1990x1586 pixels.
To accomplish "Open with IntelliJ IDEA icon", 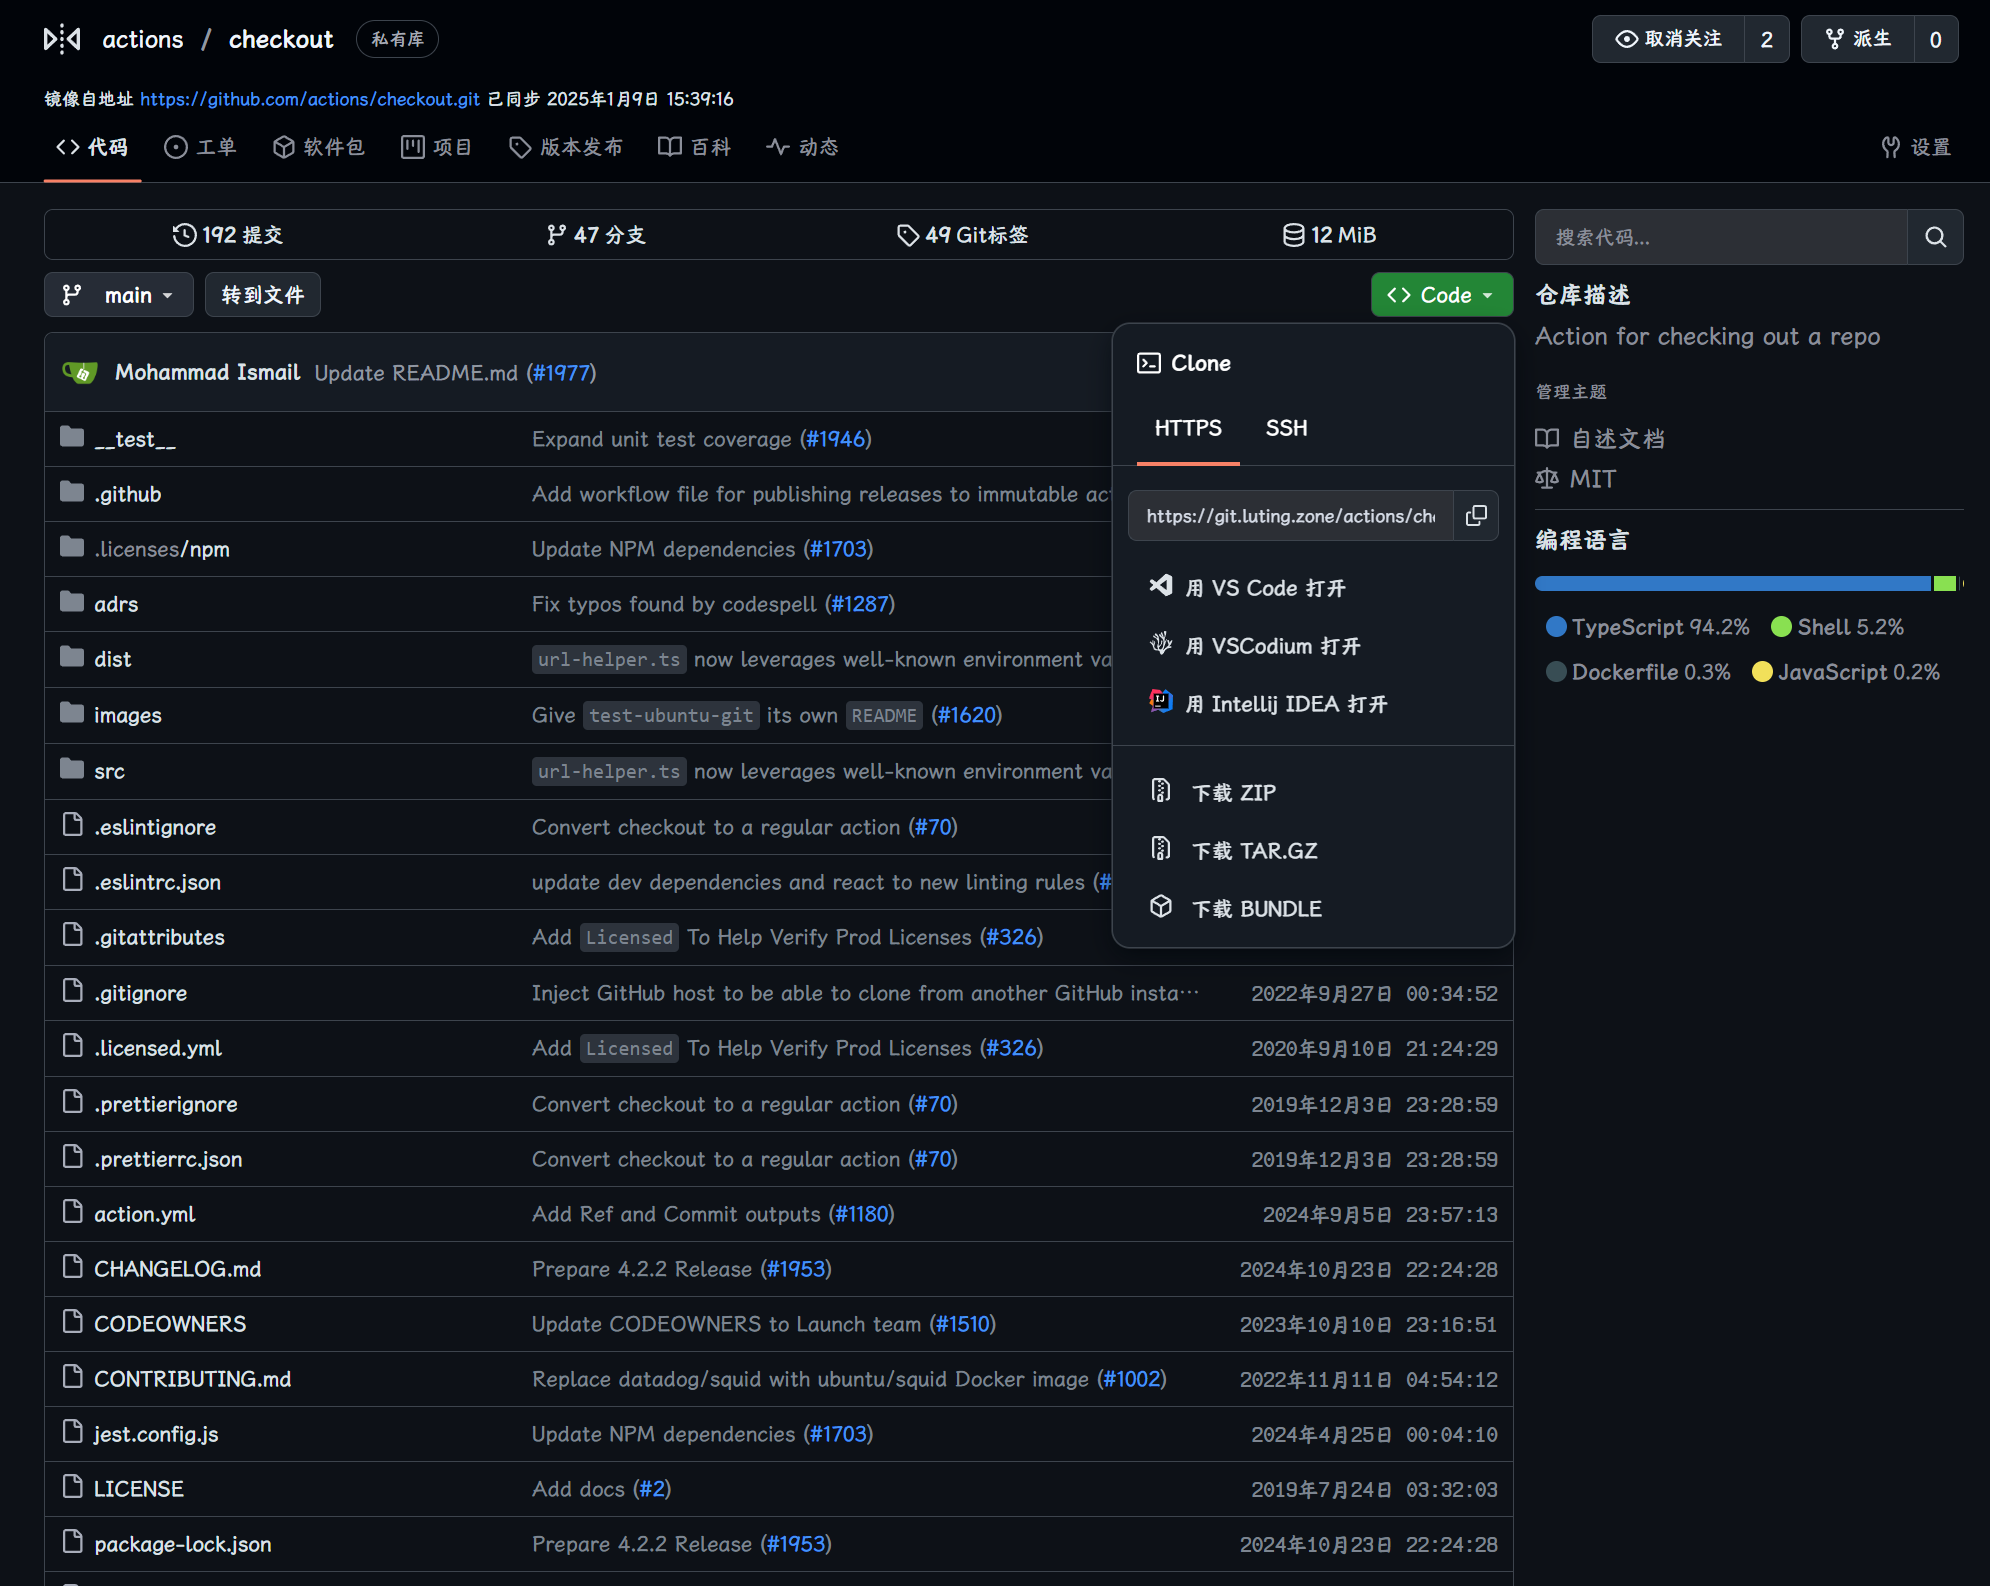I will pos(1161,702).
